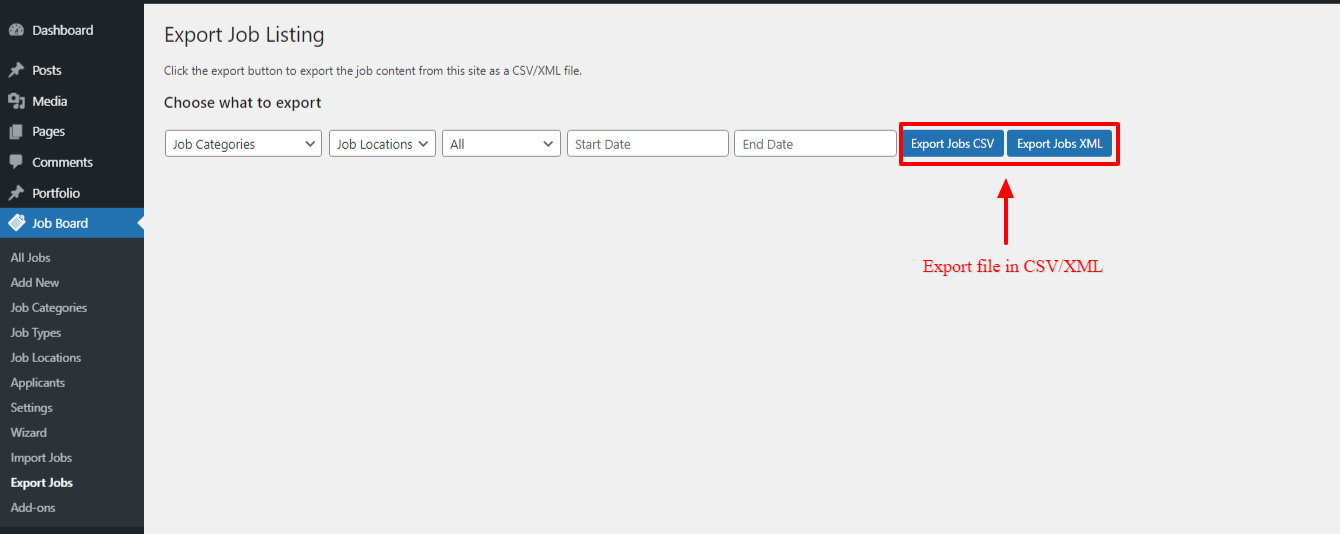Click the Export Jobs CSV button
This screenshot has height=534, width=1340.
953,144
